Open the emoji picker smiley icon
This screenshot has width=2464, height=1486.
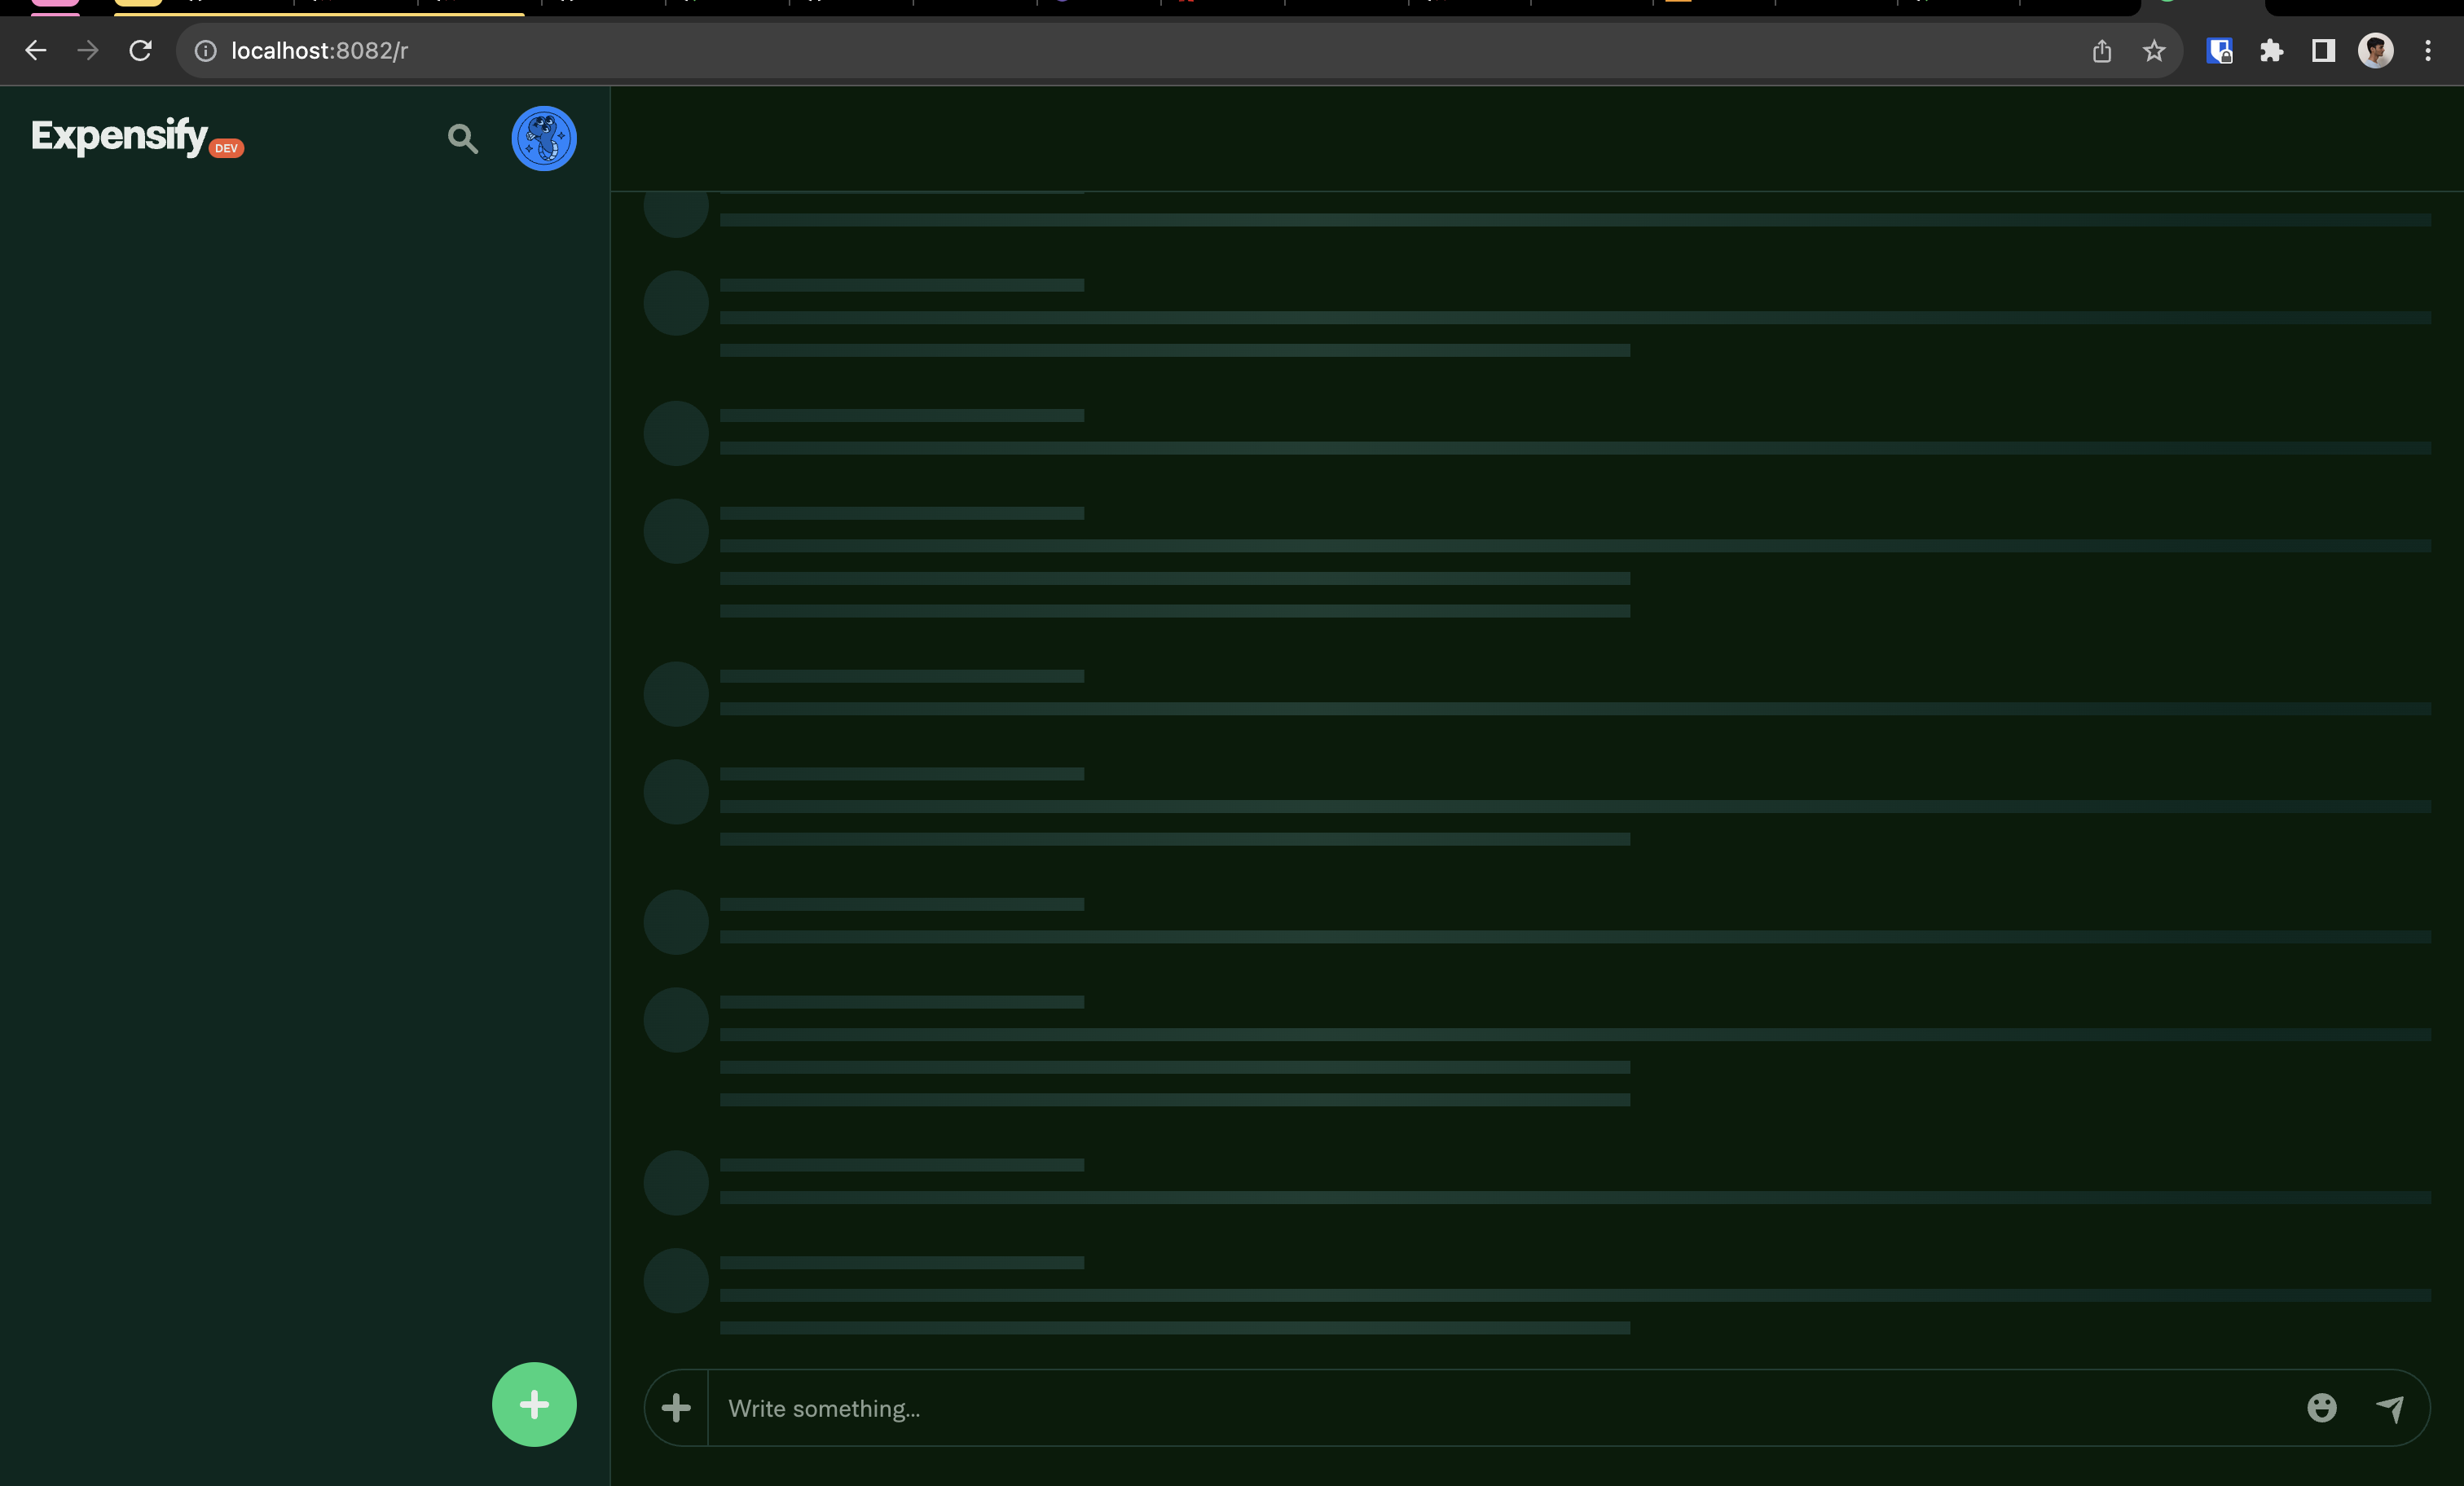coord(2321,1407)
